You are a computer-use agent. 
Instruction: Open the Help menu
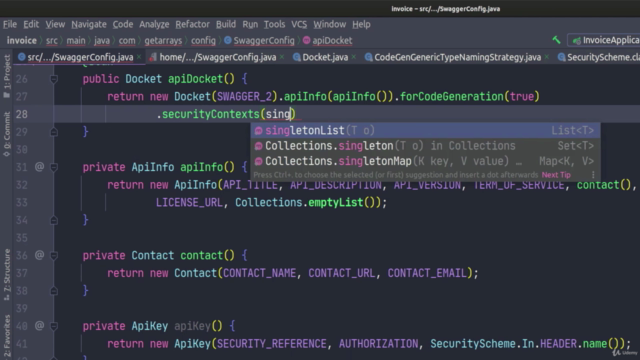point(361,24)
